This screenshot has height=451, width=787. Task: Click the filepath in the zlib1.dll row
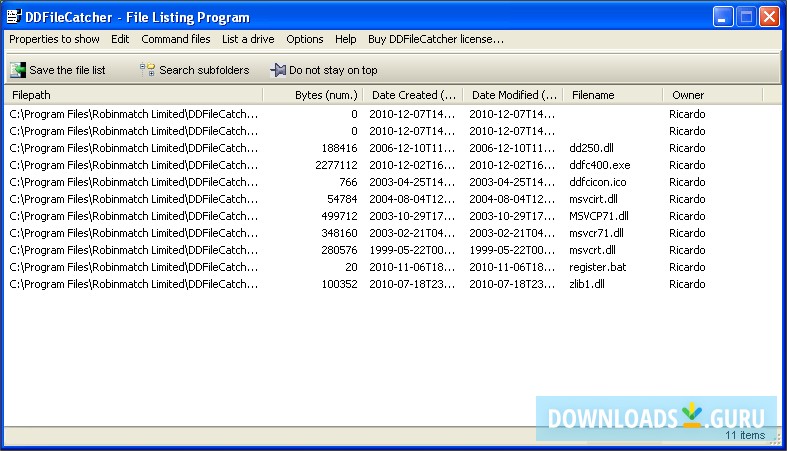coord(134,284)
